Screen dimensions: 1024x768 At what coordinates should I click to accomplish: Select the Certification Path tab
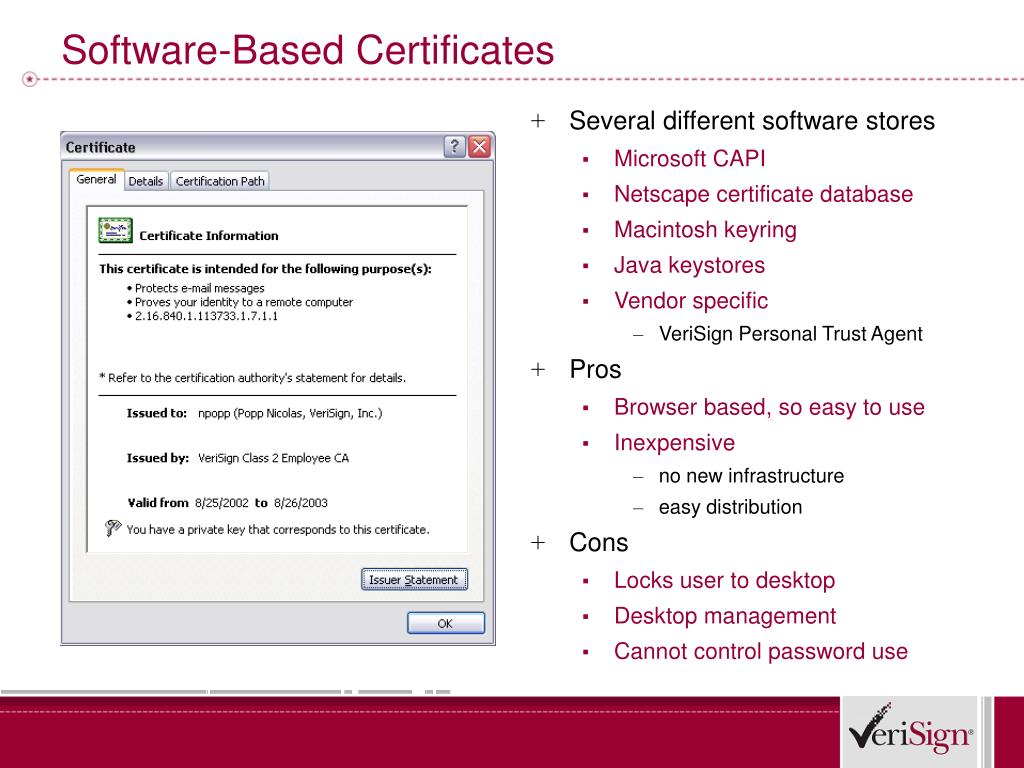click(220, 181)
